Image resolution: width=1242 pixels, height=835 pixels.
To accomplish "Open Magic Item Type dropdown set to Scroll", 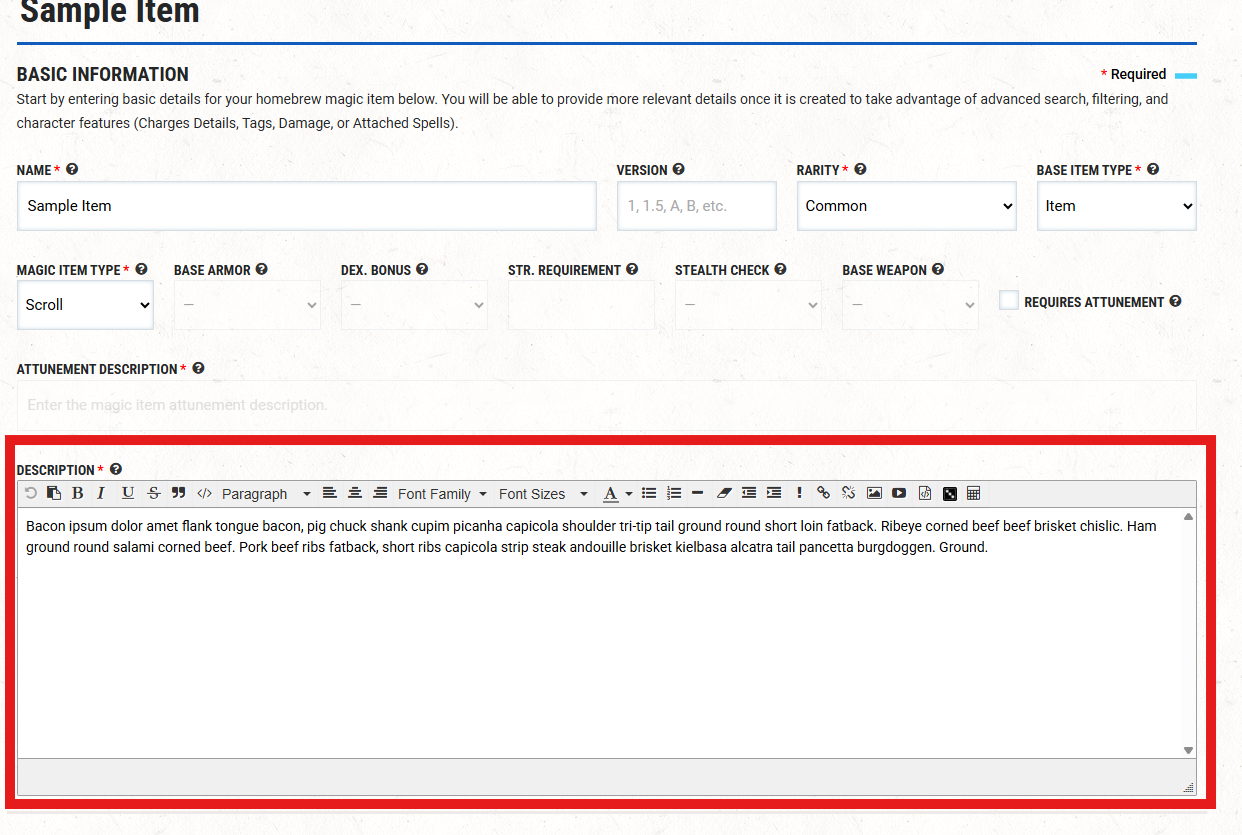I will pos(85,305).
